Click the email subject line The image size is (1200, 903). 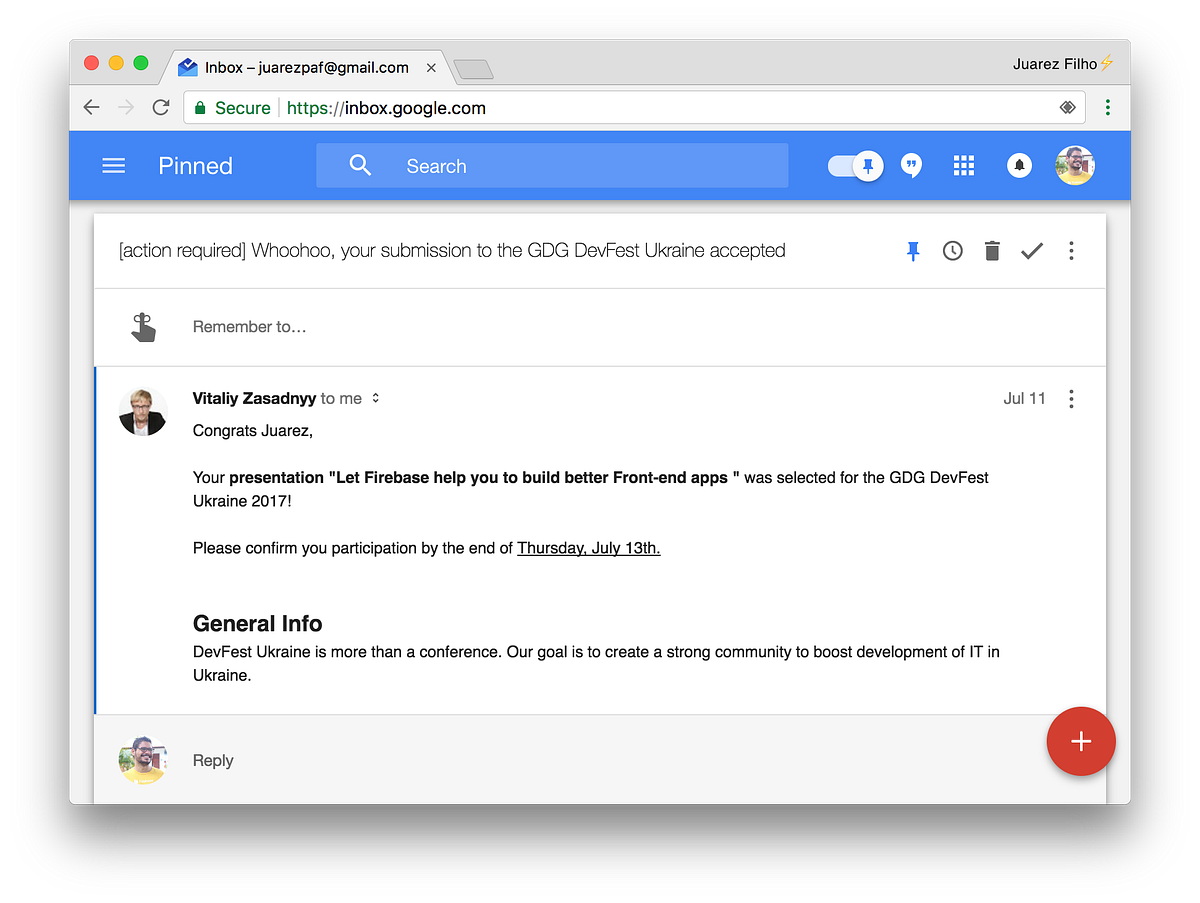pyautogui.click(x=452, y=251)
